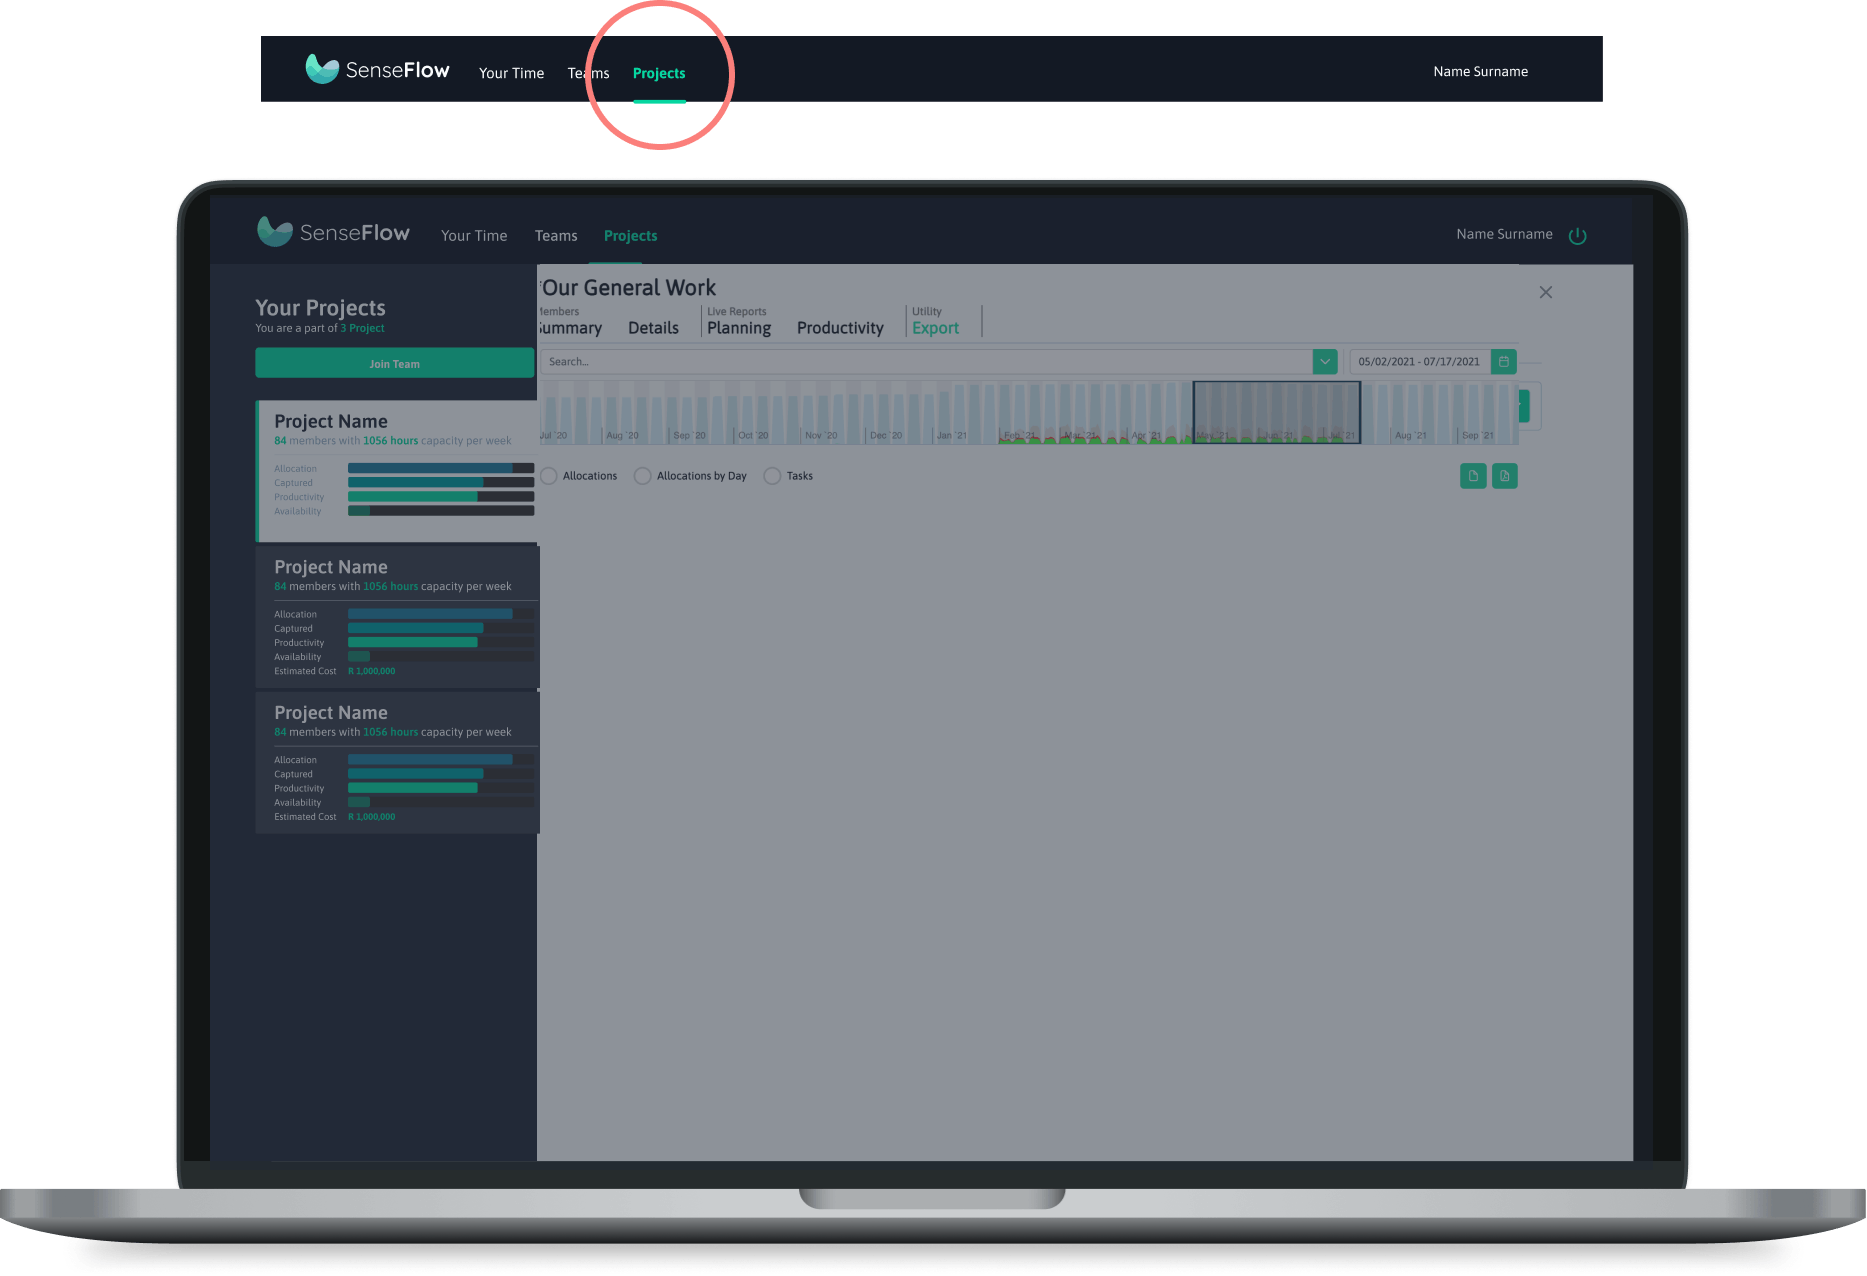
Task: Click the Jan '21 timeline marker
Action: (952, 435)
